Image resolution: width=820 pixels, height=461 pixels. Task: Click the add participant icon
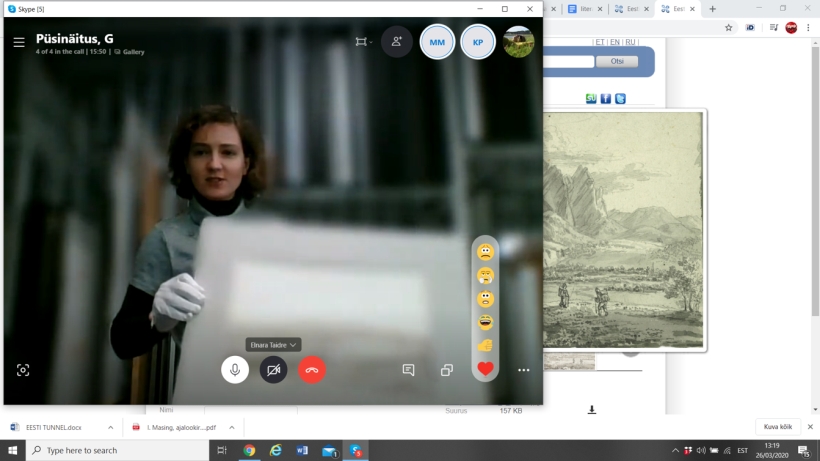(397, 42)
